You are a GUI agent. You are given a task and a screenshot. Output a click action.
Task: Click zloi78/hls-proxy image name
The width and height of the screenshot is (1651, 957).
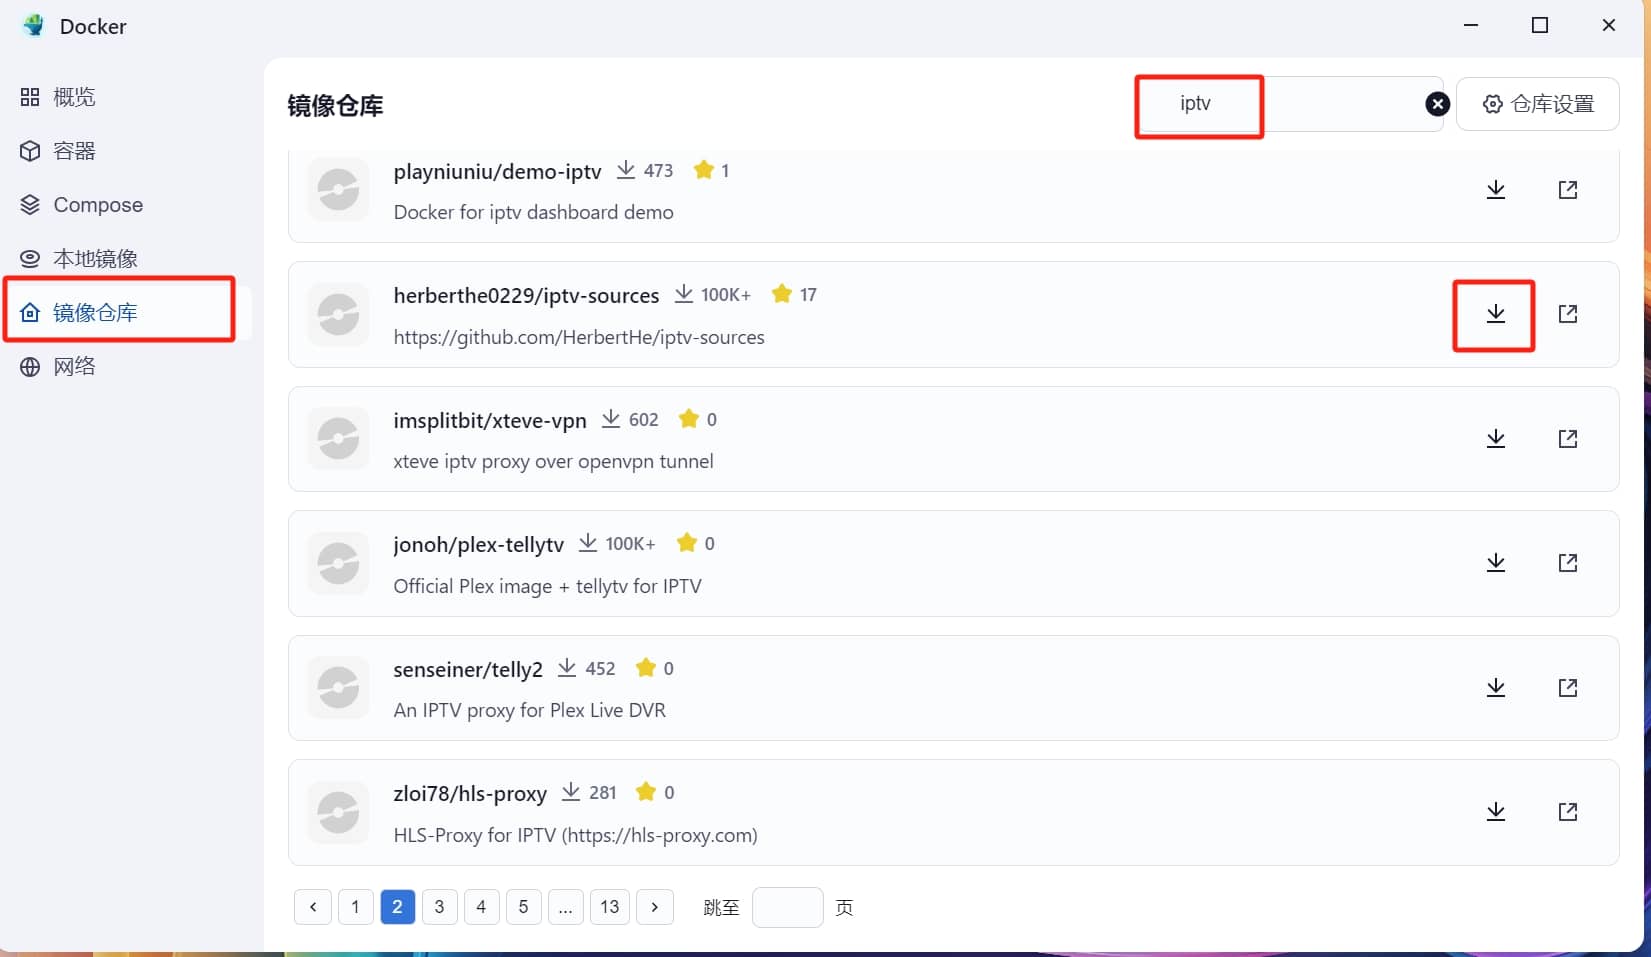[470, 794]
